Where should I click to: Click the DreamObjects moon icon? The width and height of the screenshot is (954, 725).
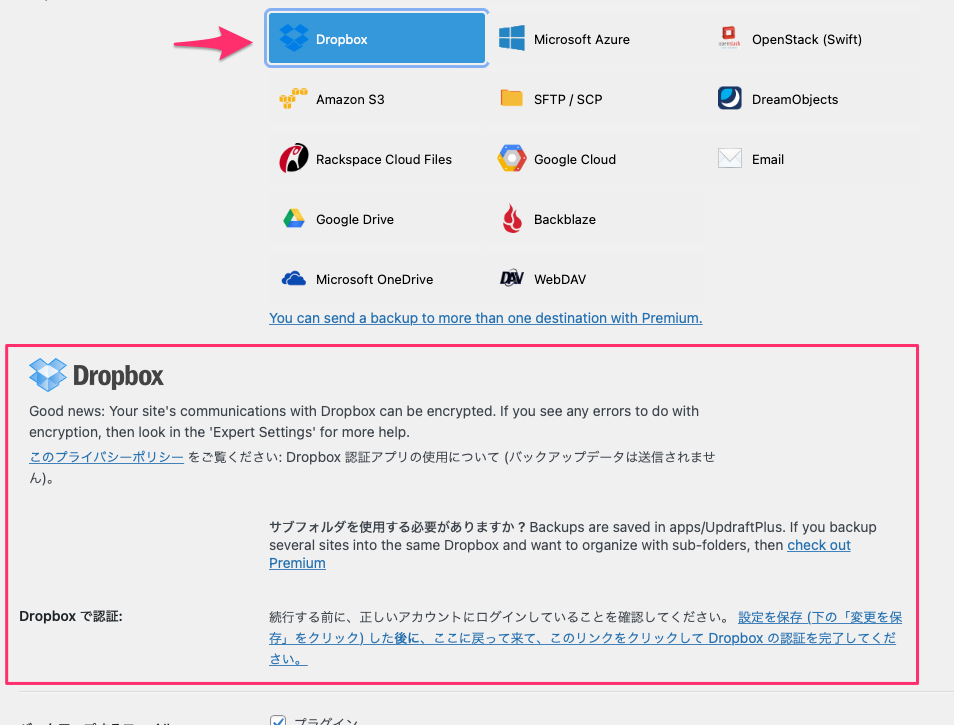[729, 98]
